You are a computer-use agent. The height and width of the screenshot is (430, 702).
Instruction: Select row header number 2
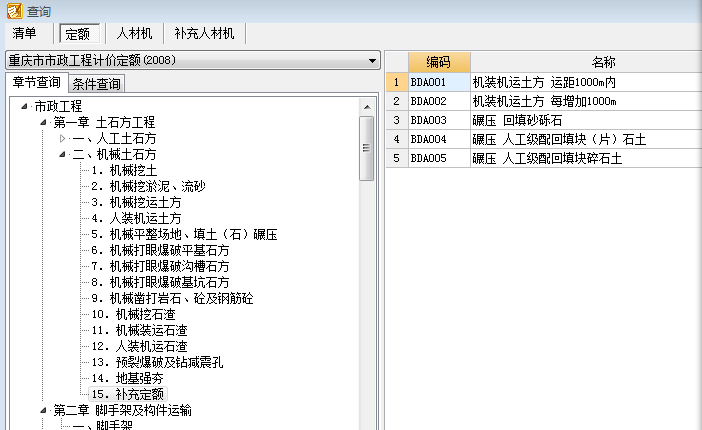[397, 101]
